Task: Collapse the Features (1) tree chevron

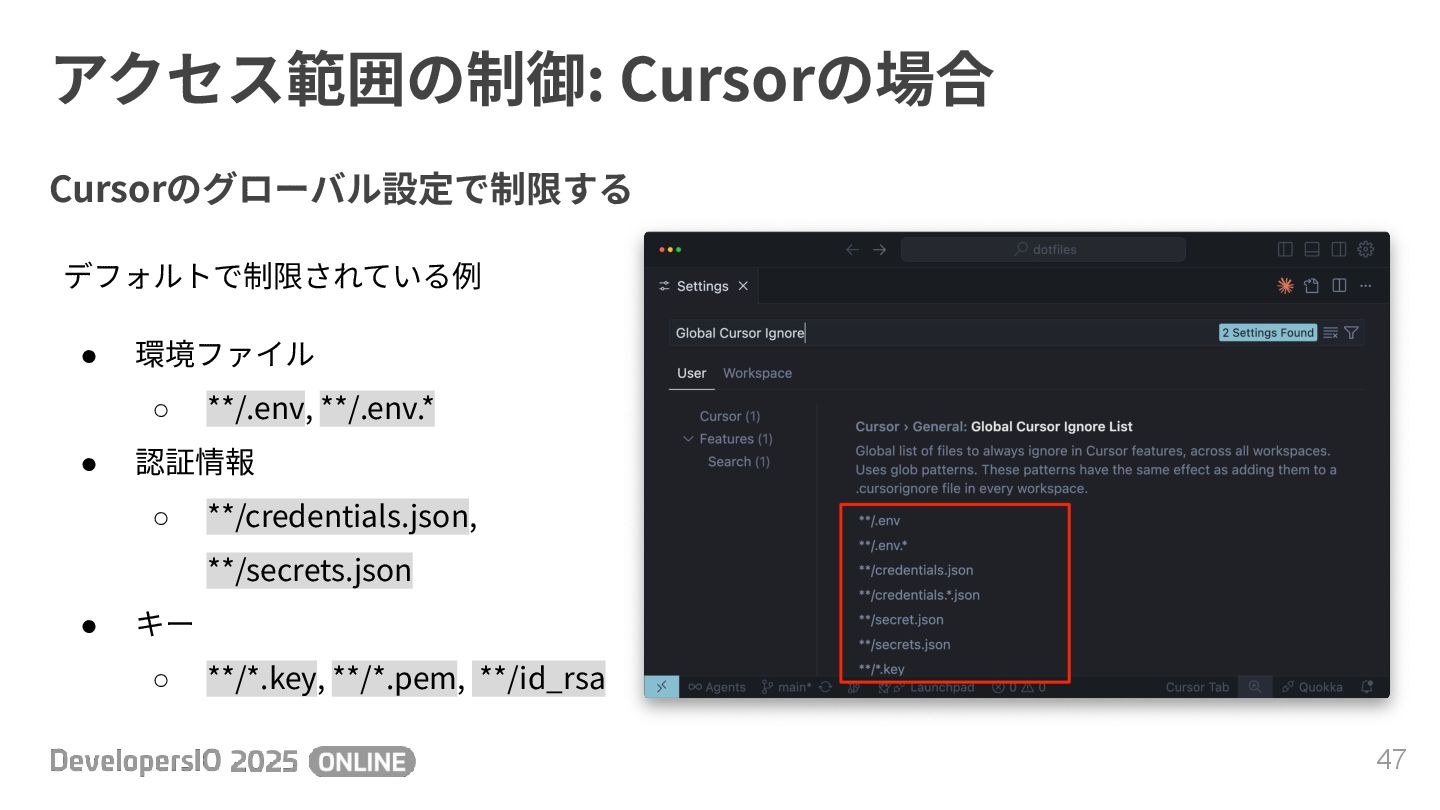Action: [688, 439]
